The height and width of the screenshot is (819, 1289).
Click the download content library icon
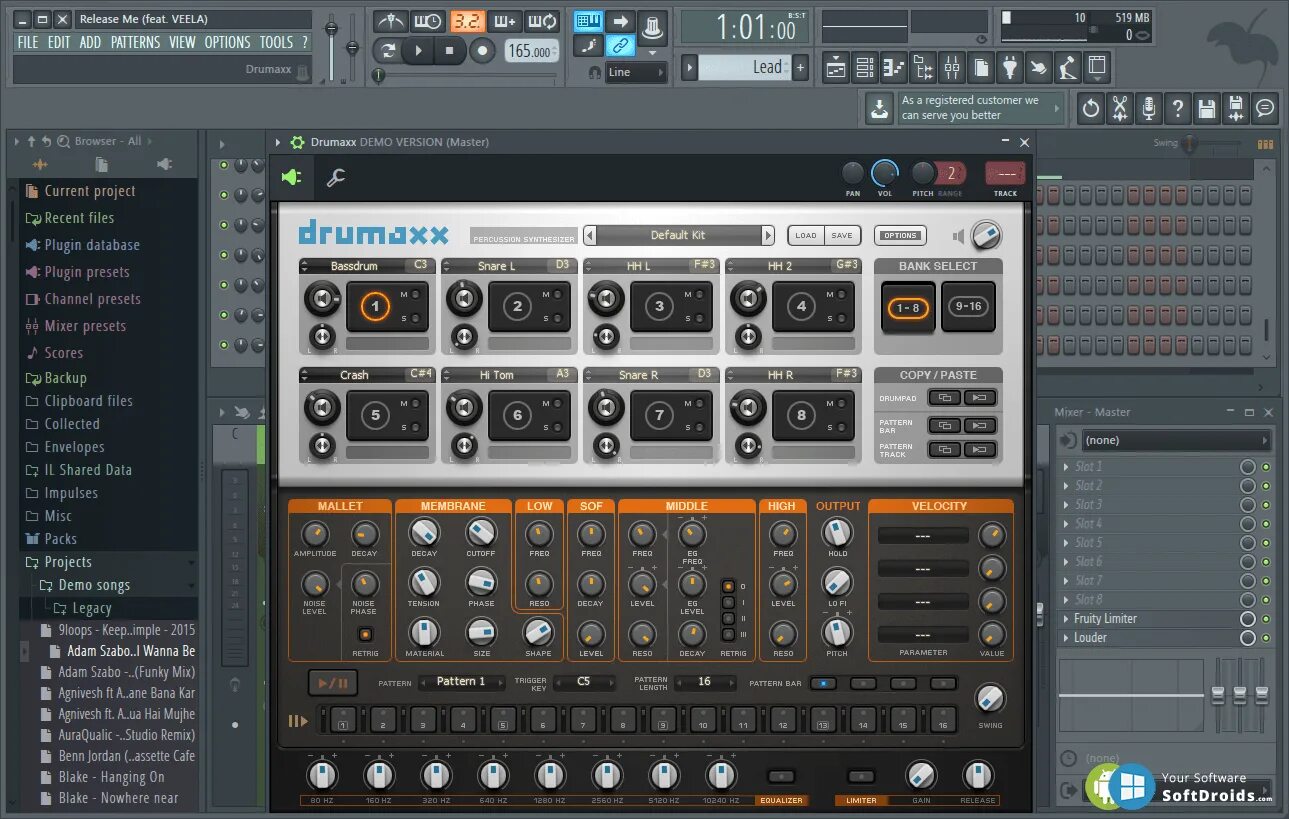point(879,108)
